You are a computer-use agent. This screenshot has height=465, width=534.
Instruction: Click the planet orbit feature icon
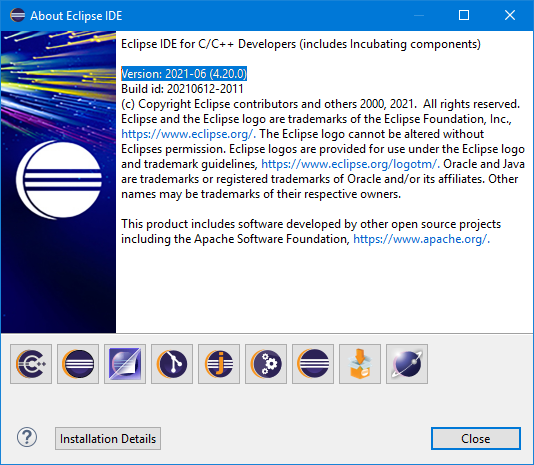pos(407,364)
